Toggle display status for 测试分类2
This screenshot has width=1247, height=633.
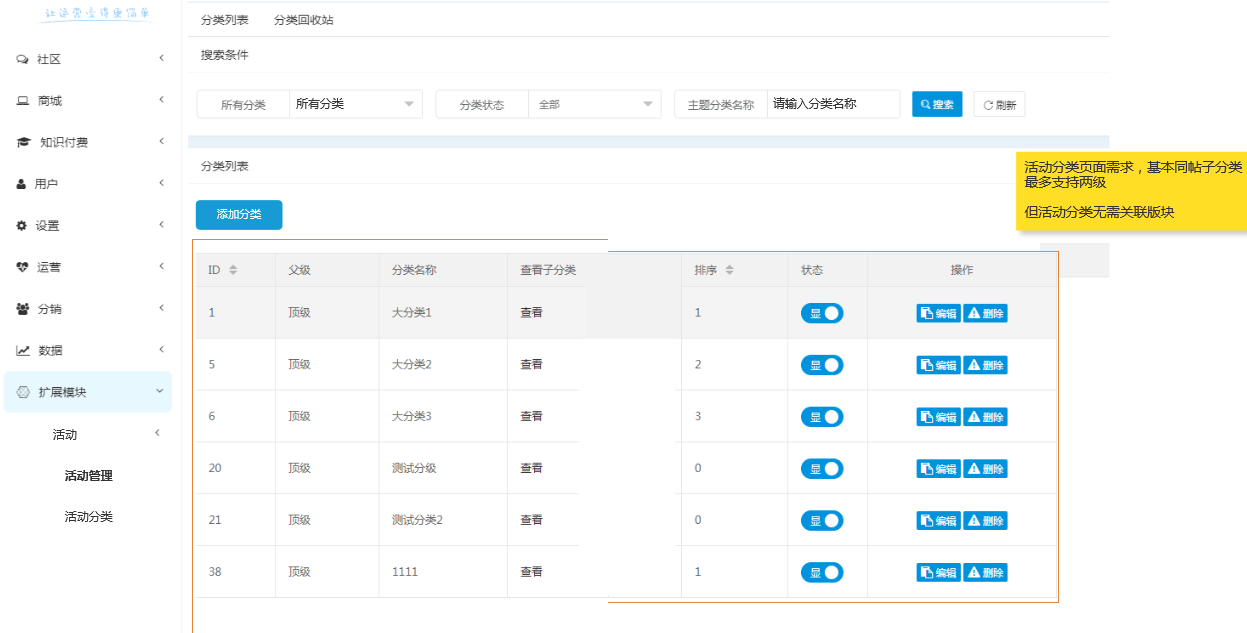coord(822,521)
